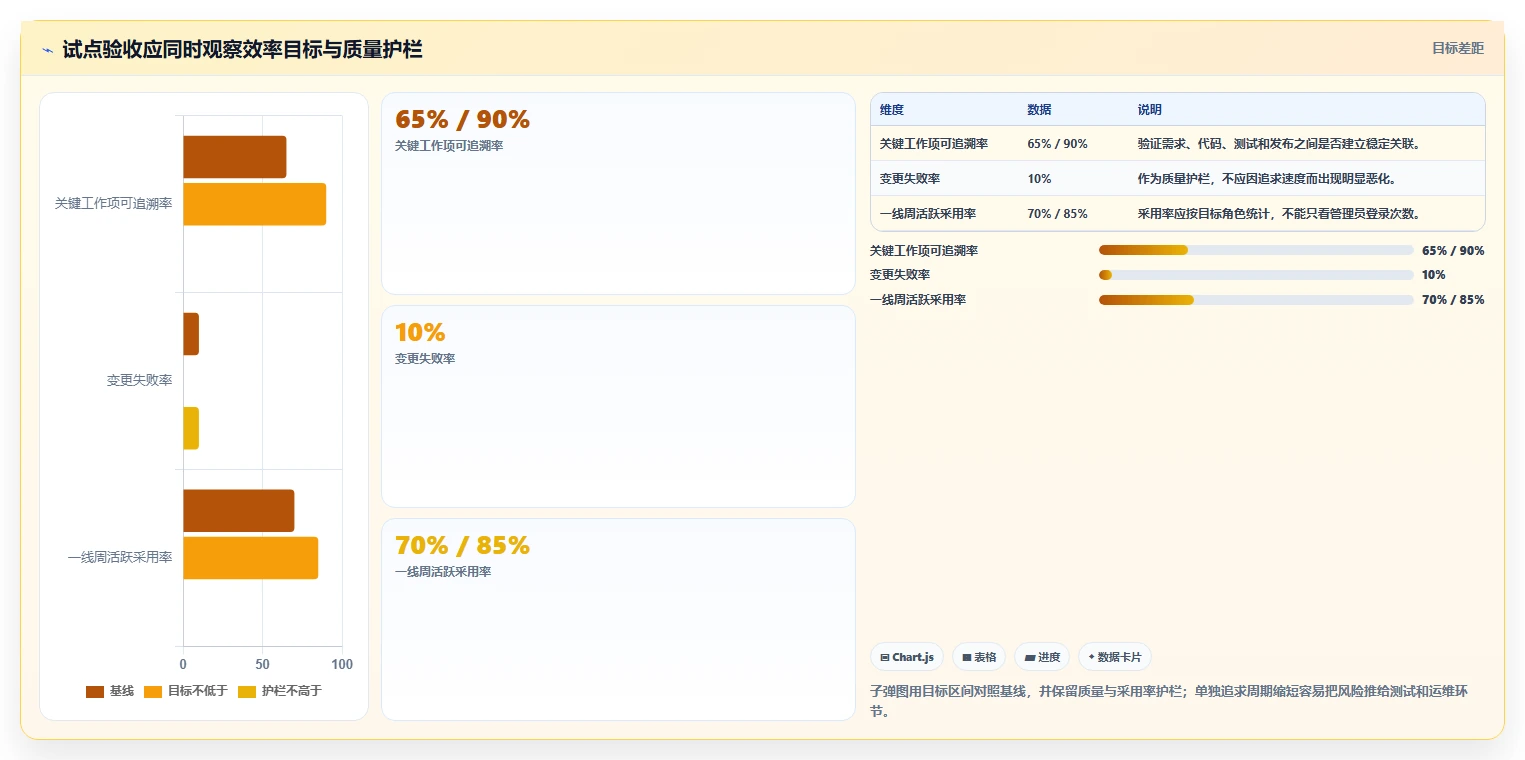Click the slide title 试点验收应同时观察效率目标与质量护栏
1525x760 pixels.
pyautogui.click(x=242, y=49)
